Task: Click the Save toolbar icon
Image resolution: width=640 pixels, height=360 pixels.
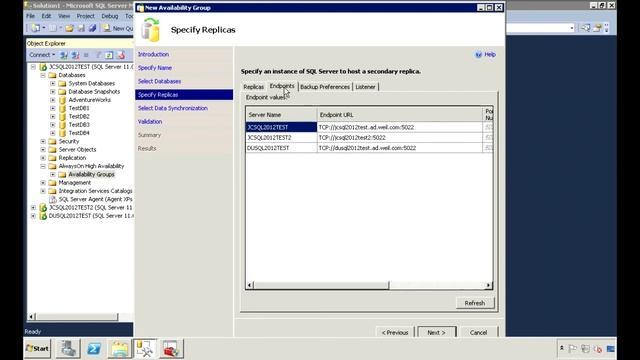Action: pyautogui.click(x=81, y=28)
